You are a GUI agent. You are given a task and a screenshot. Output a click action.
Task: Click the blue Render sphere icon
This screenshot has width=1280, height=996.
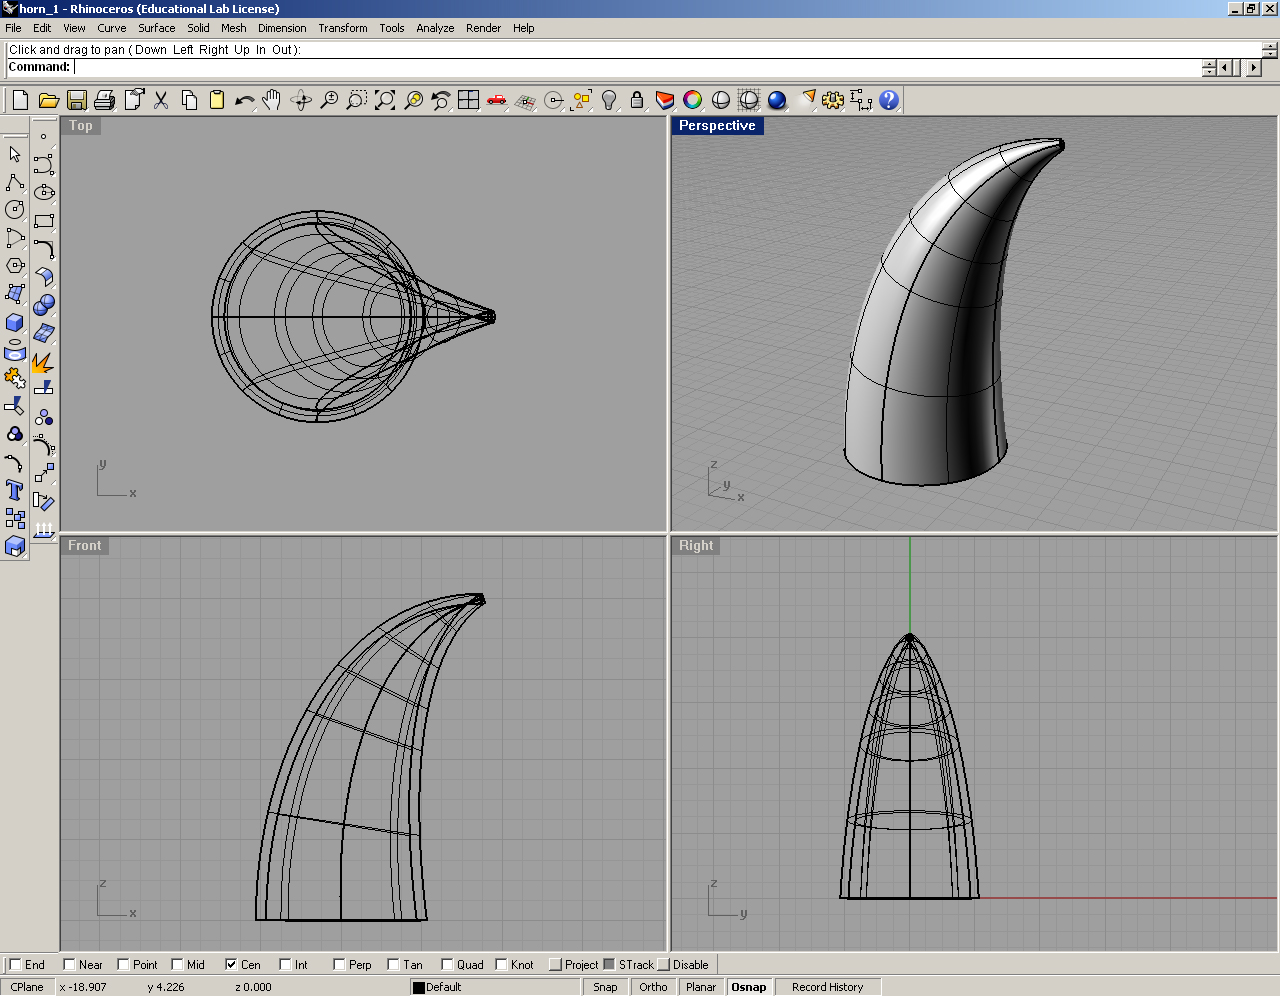777,100
